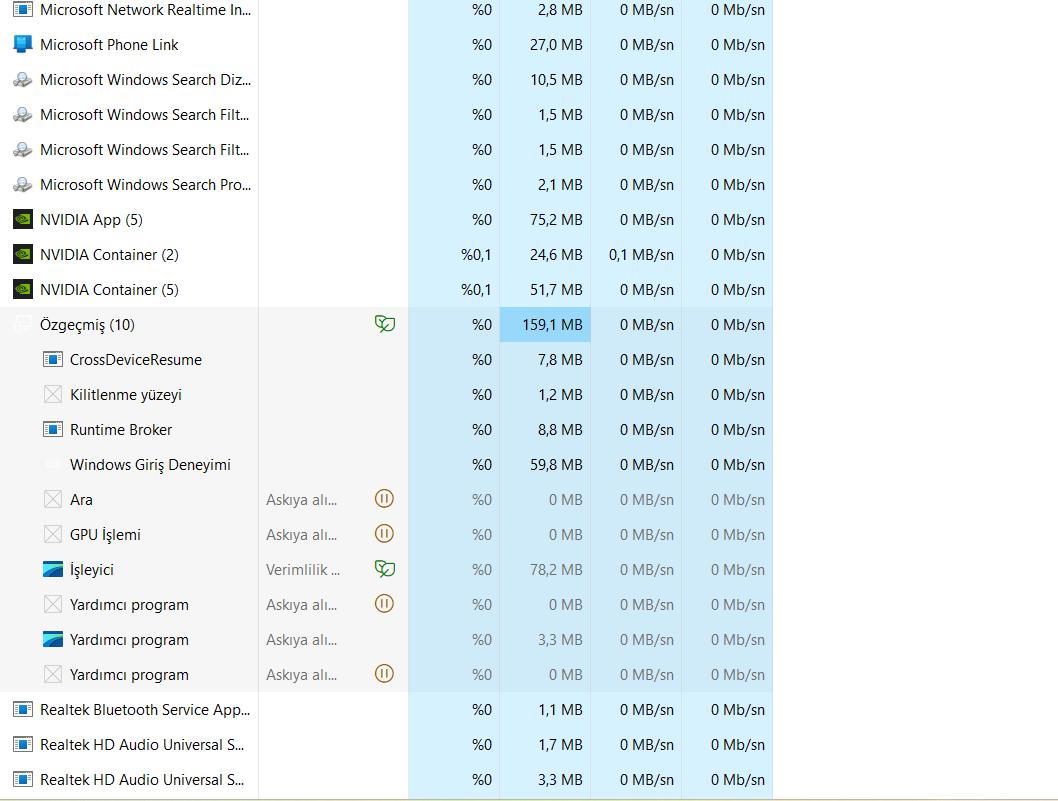Select the Runtime Broker process name
This screenshot has width=1058, height=801.
point(121,429)
